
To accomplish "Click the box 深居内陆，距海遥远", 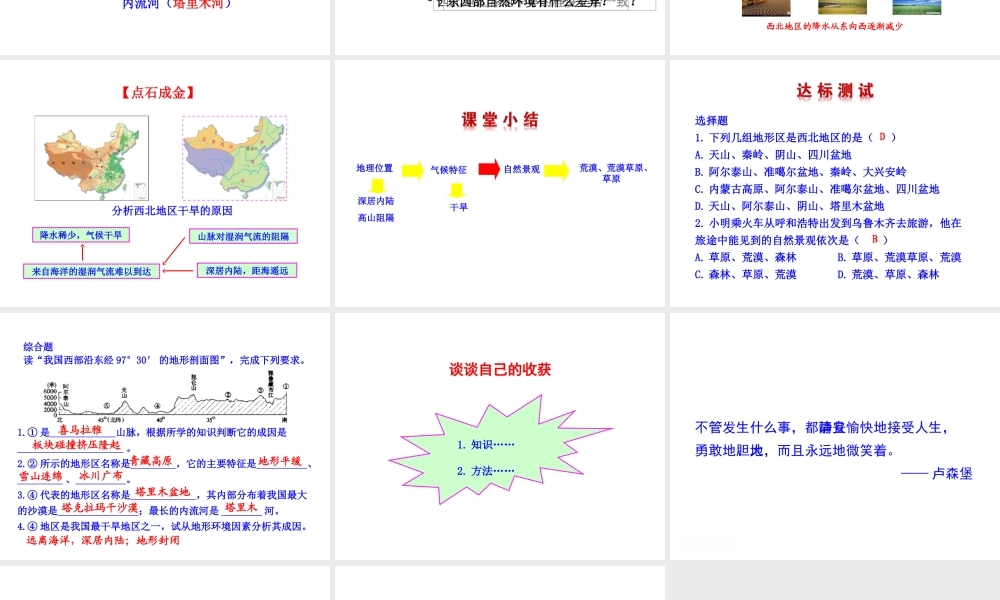I will 247,270.
